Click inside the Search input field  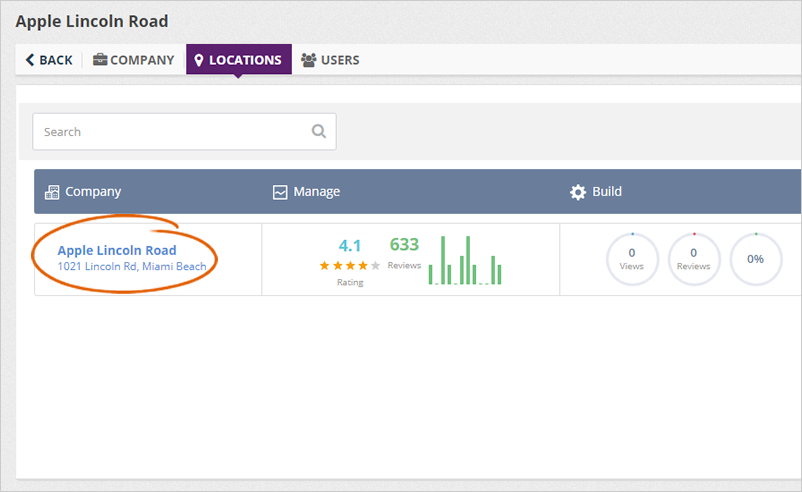pos(170,131)
